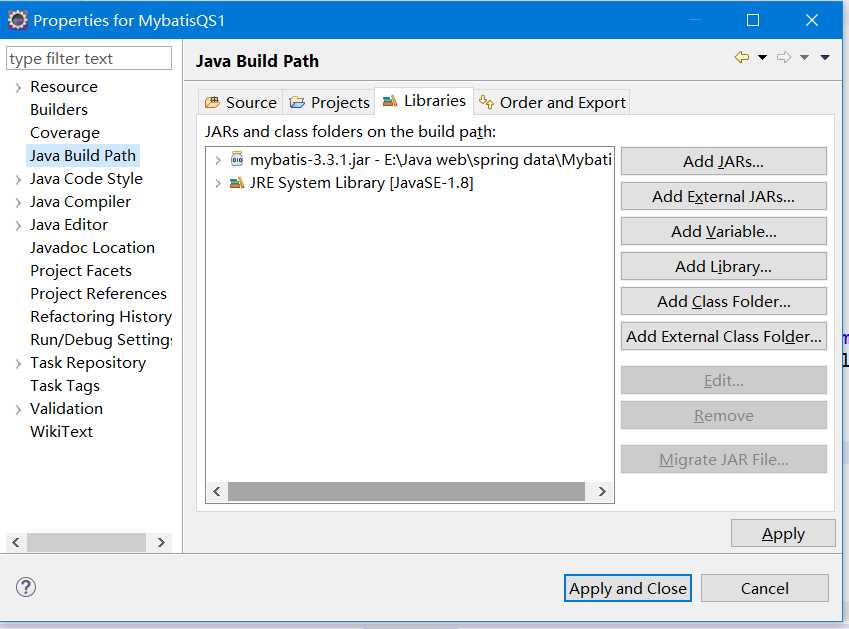Click the Add Variable... button

coord(723,232)
